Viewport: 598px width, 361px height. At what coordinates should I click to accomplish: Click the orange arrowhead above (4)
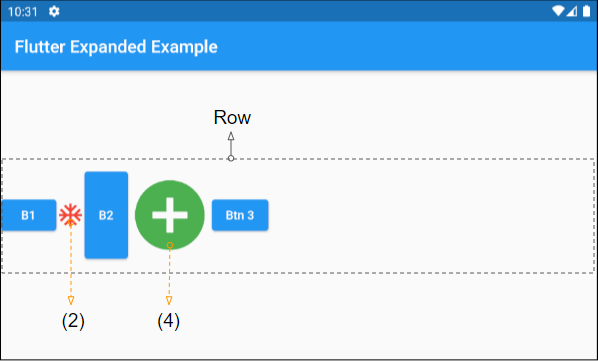[169, 300]
